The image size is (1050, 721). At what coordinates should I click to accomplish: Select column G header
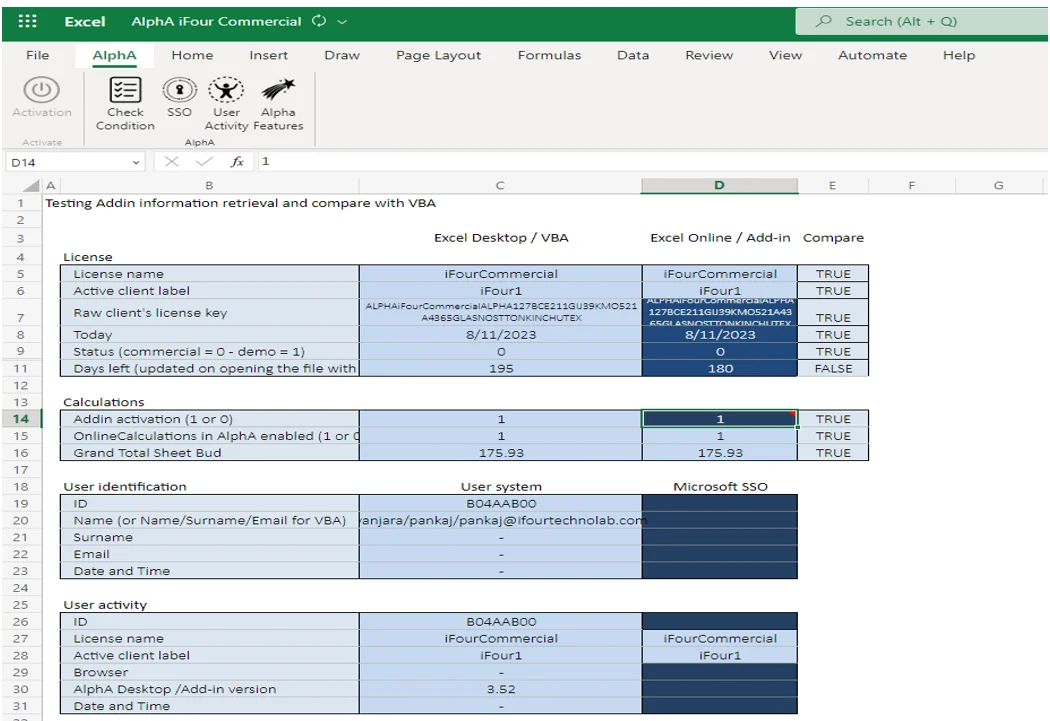[998, 185]
